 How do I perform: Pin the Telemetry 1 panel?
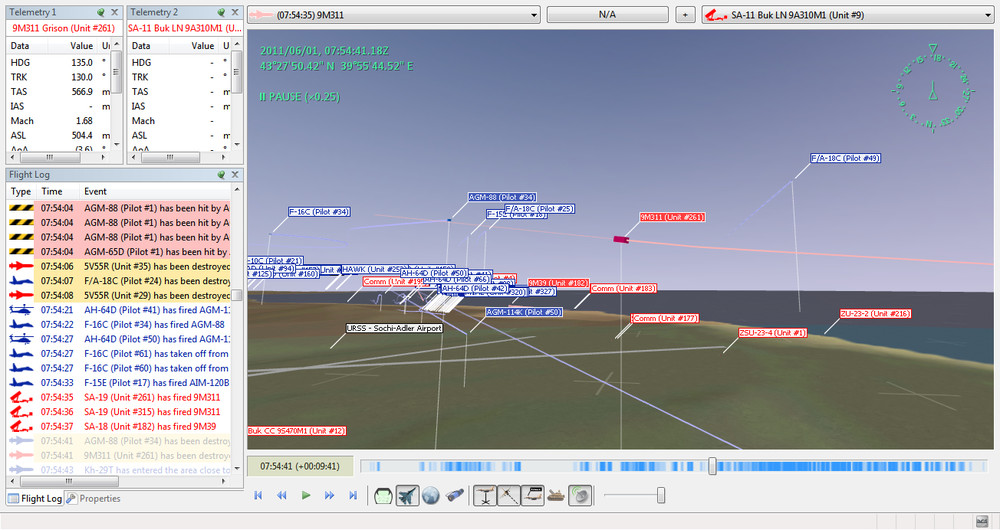click(x=101, y=12)
